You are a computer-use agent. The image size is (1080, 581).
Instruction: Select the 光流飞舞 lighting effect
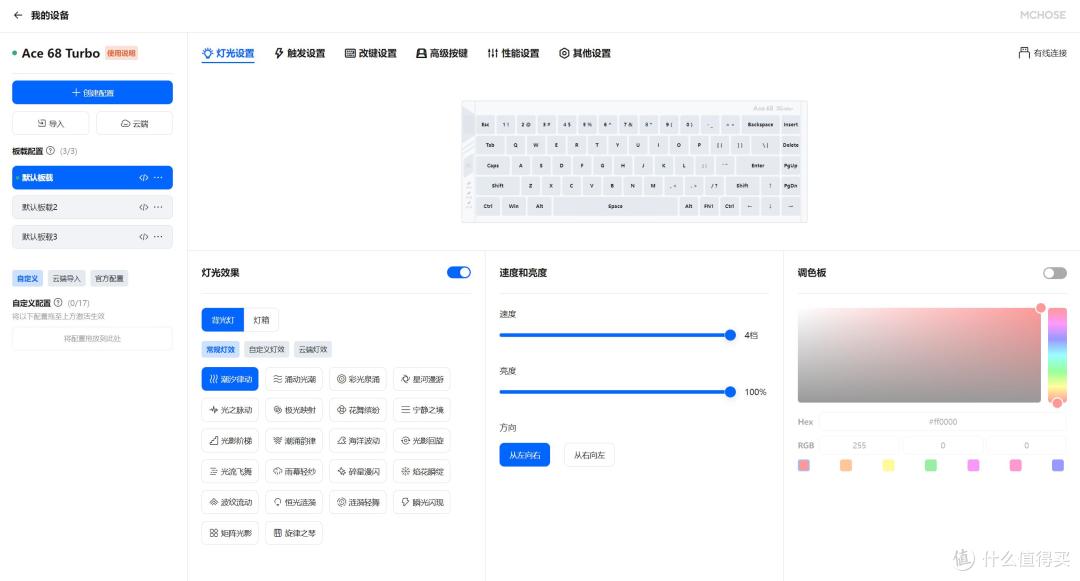[x=230, y=472]
